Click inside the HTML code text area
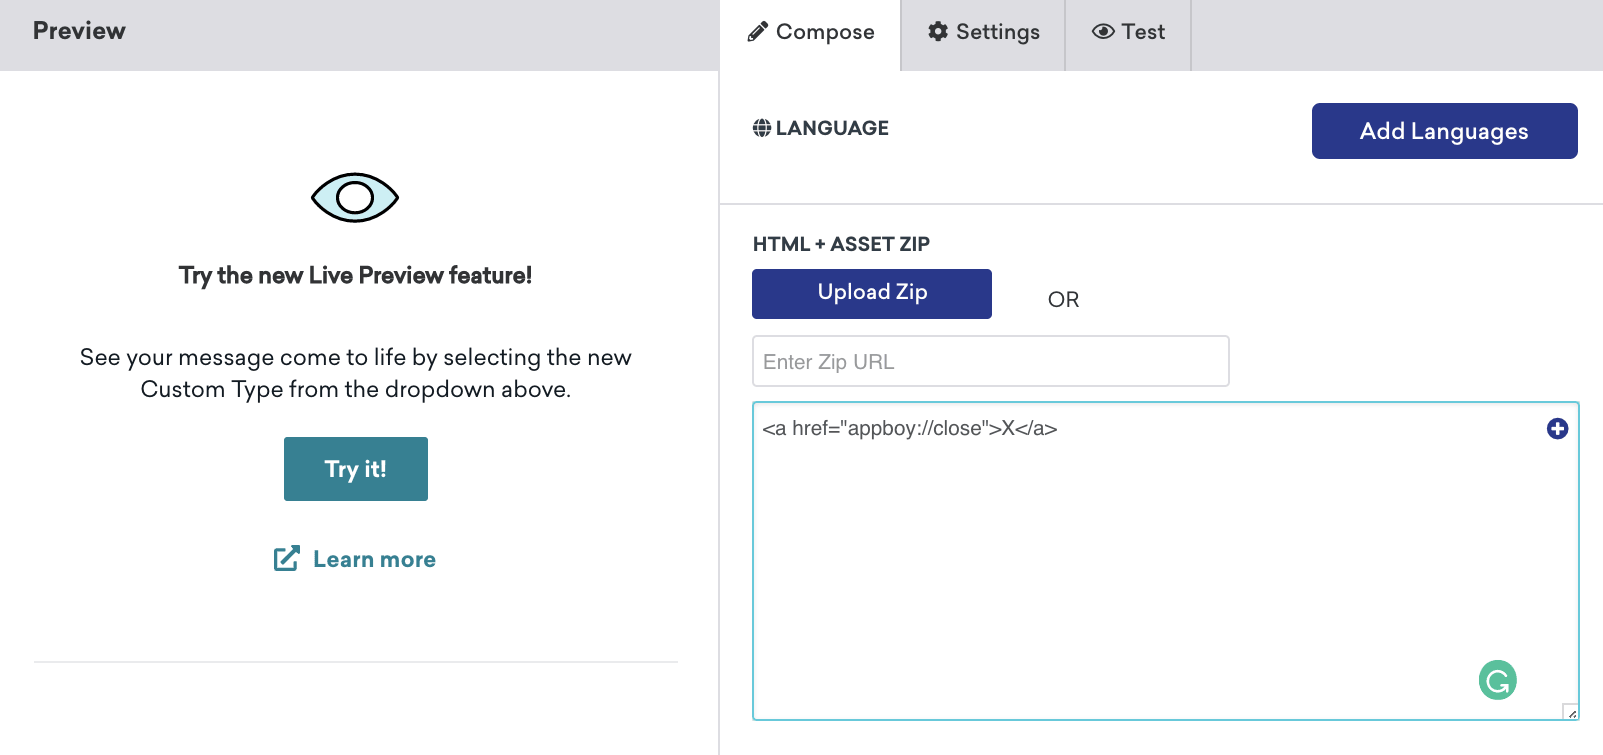 (1100, 560)
